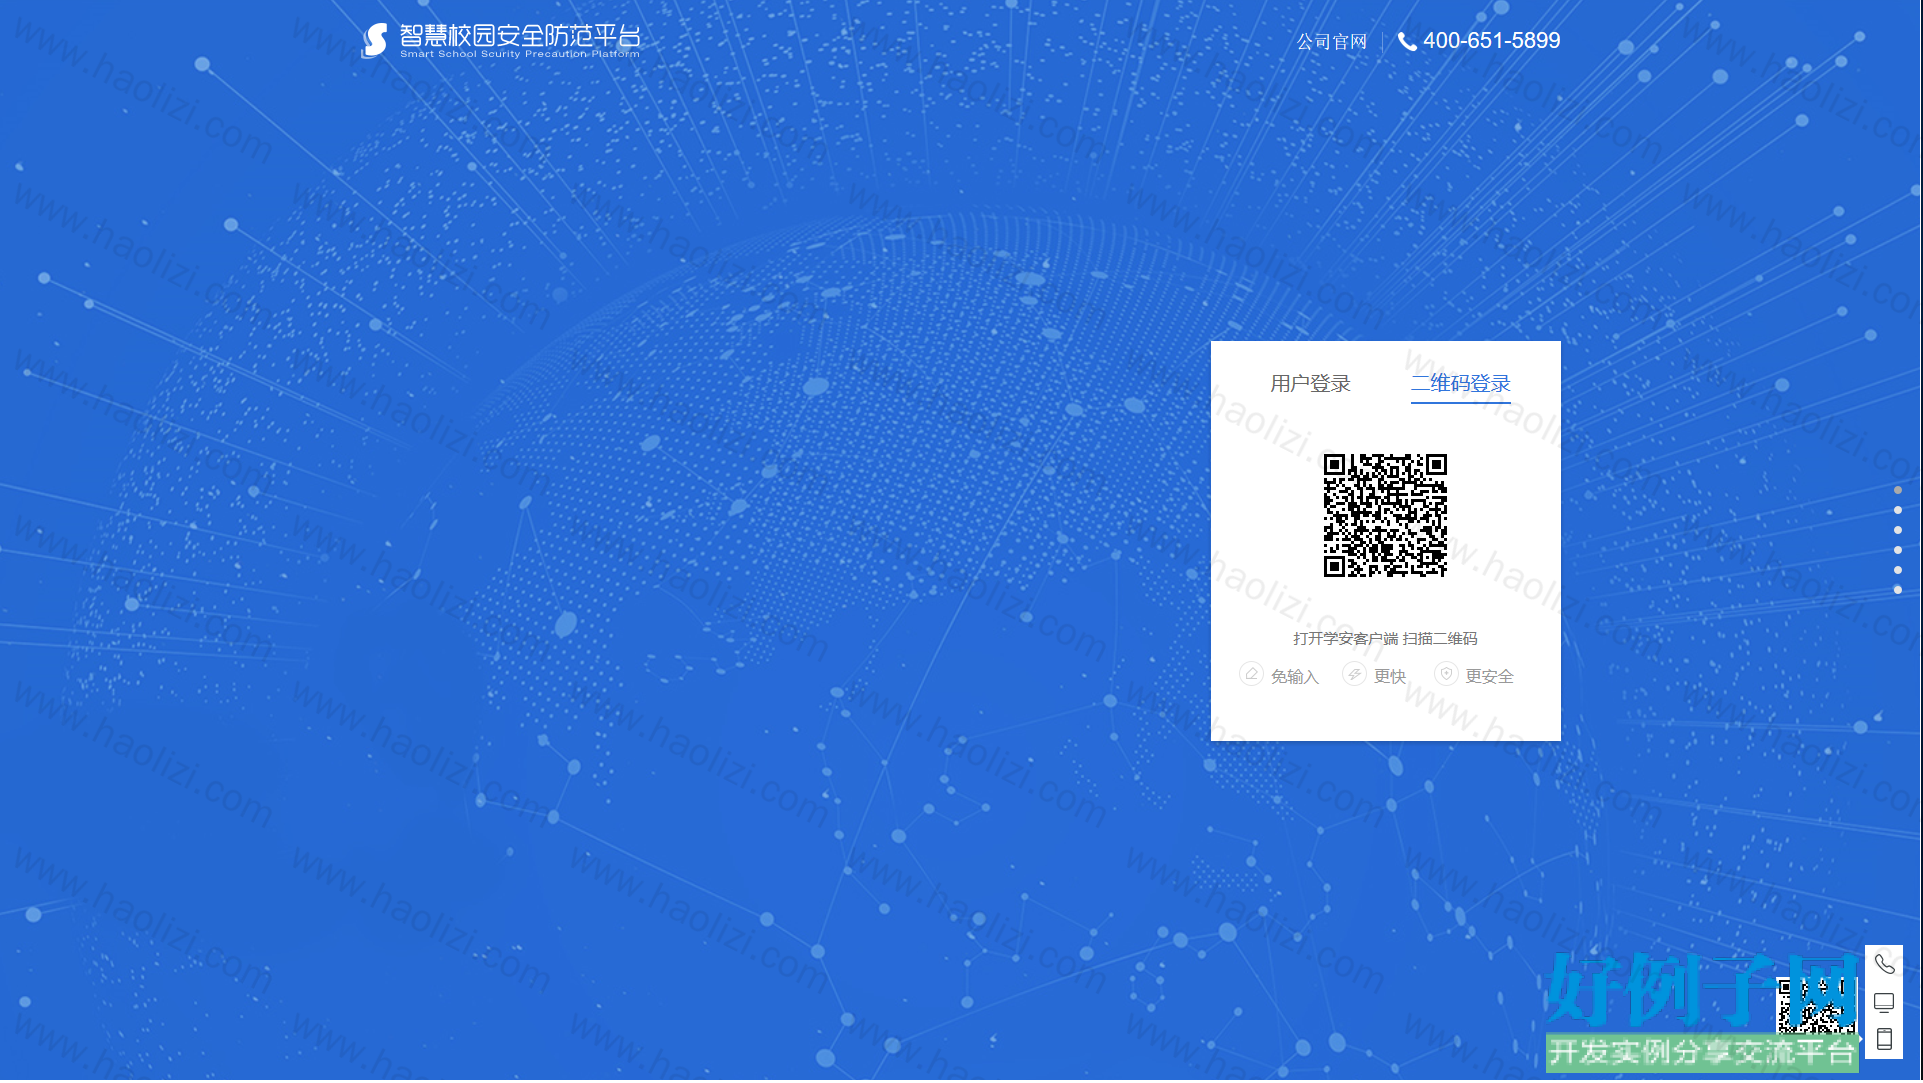Select the 二维码登录 tab
Screen dimensions: 1923x1083
coord(1460,384)
